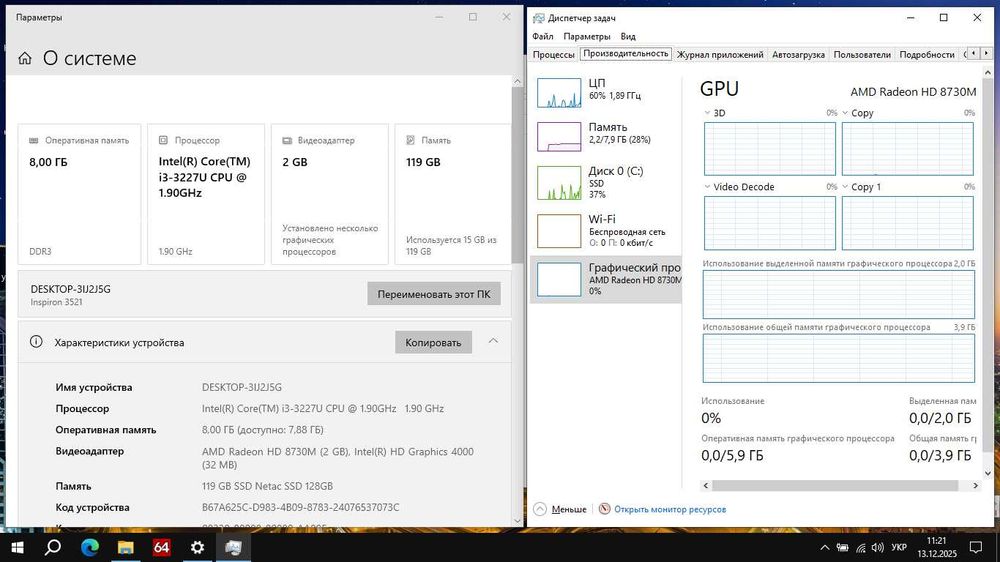Click the device ID value text
1000x562 pixels.
tap(300, 507)
